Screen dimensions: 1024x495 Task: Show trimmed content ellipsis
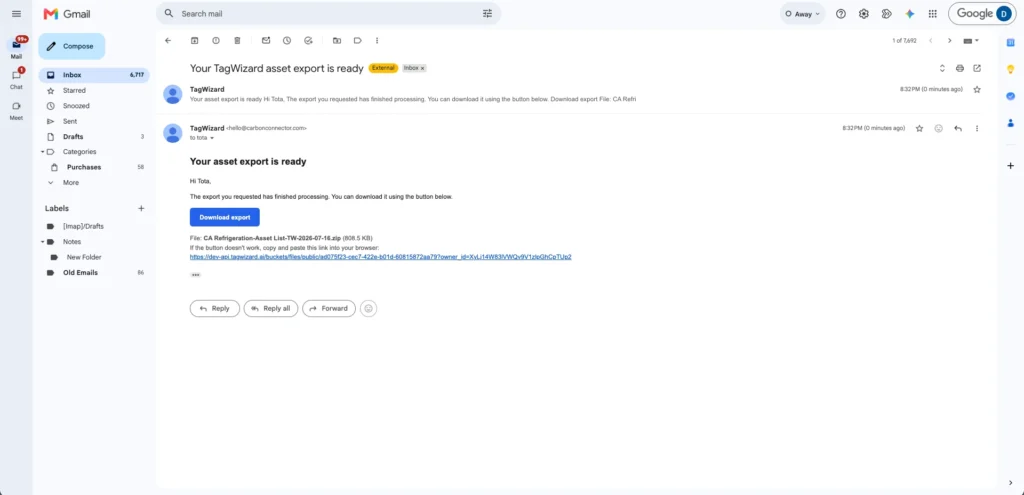[x=195, y=275]
